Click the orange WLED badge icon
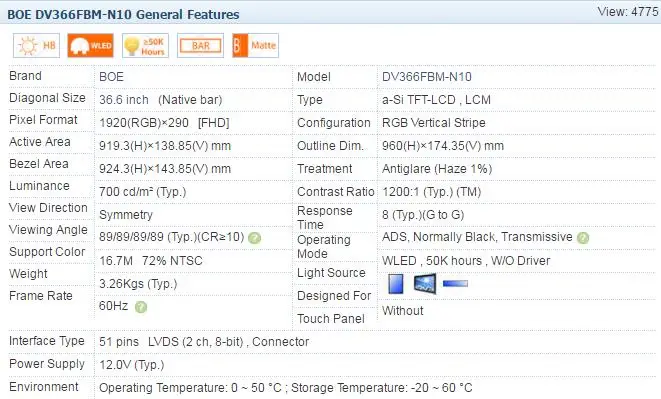This screenshot has width=661, height=399. click(91, 46)
